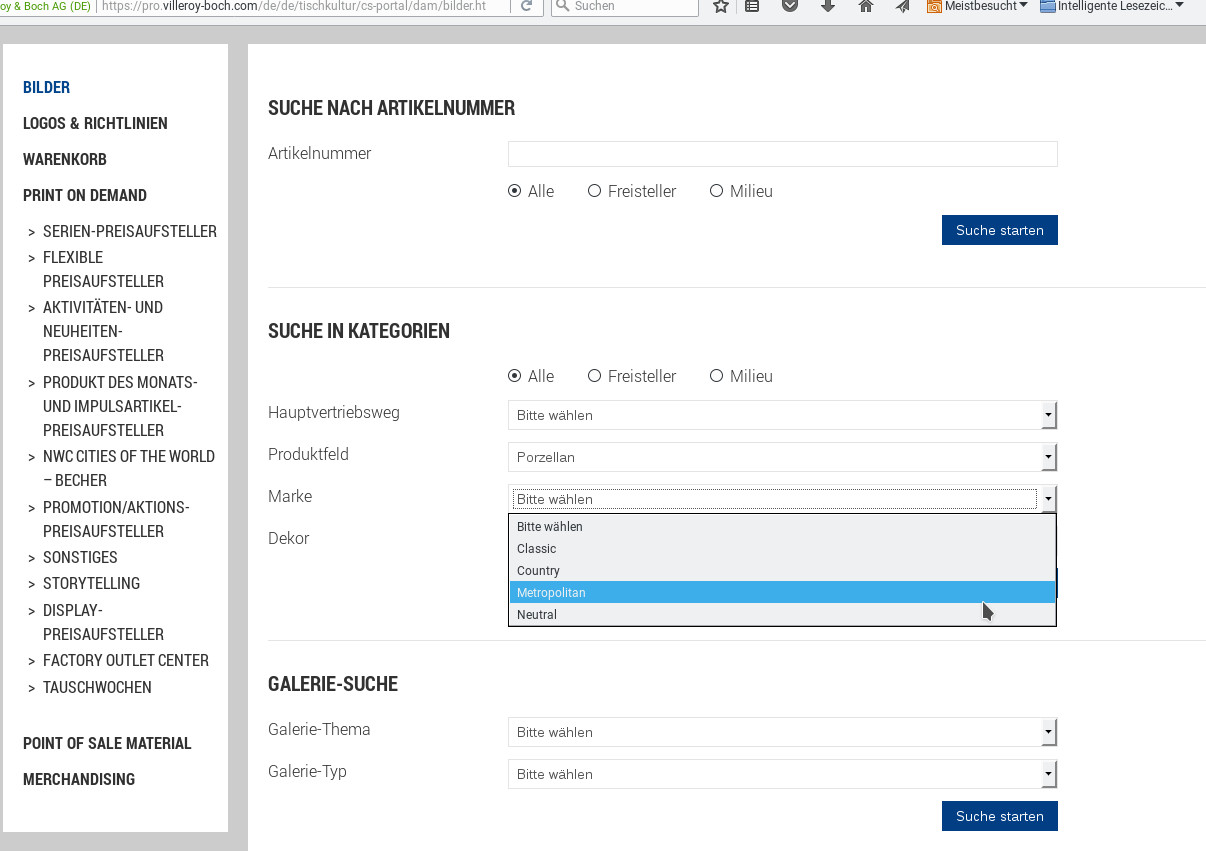This screenshot has height=851, width=1206.
Task: Open the Meistbesucht bookmarks folder
Action: (x=977, y=6)
